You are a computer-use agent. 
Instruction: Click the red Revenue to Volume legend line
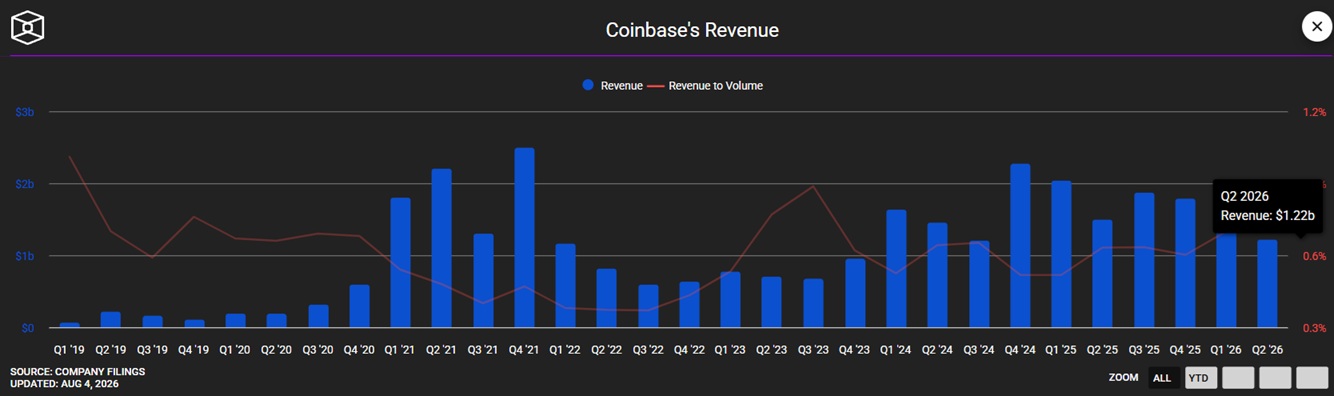[x=656, y=86]
